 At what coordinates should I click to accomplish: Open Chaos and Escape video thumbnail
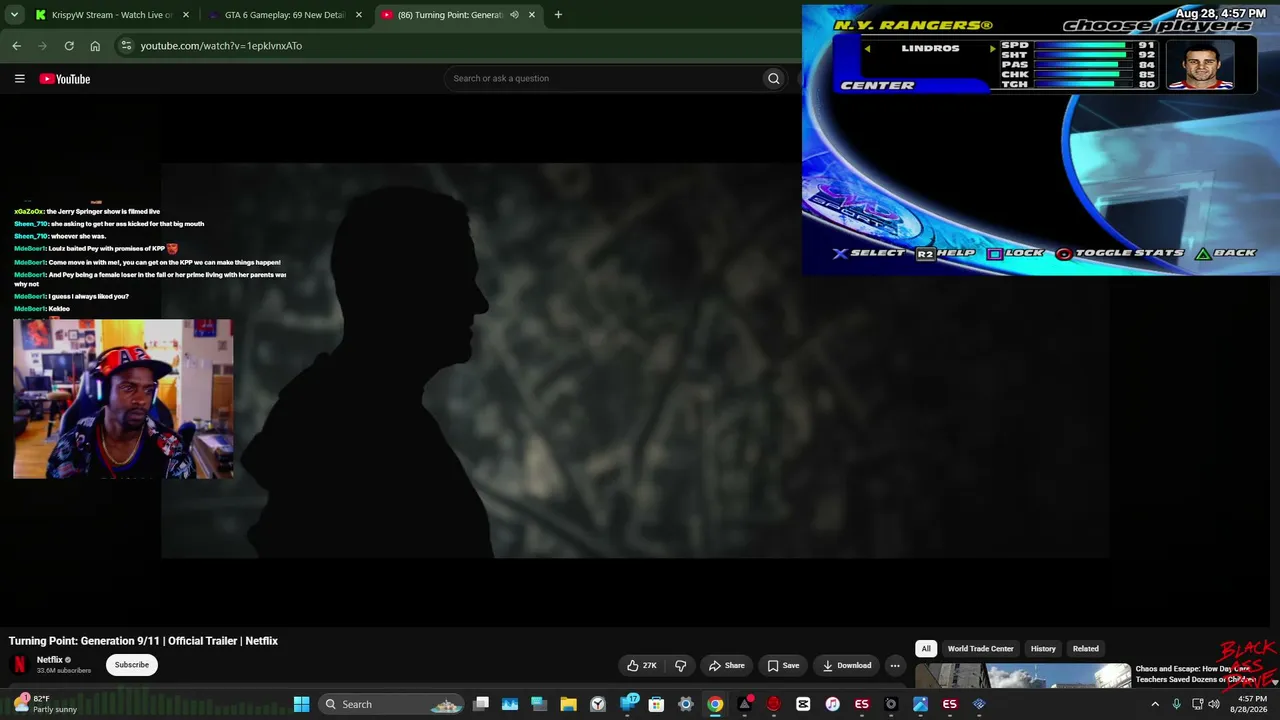point(1023,676)
